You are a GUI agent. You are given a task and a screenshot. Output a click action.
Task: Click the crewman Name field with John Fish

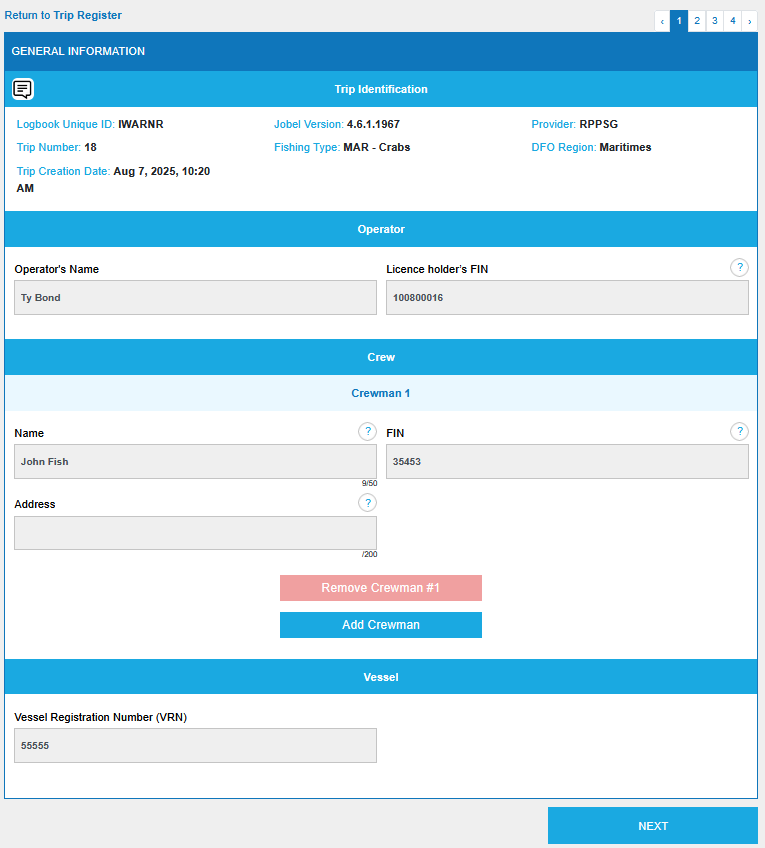(x=195, y=462)
